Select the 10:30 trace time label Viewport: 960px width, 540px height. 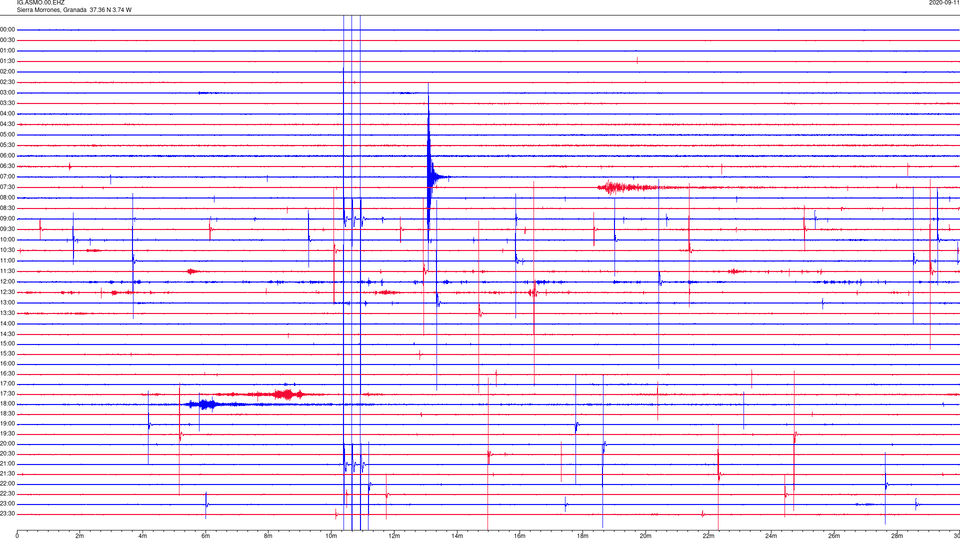pyautogui.click(x=7, y=250)
